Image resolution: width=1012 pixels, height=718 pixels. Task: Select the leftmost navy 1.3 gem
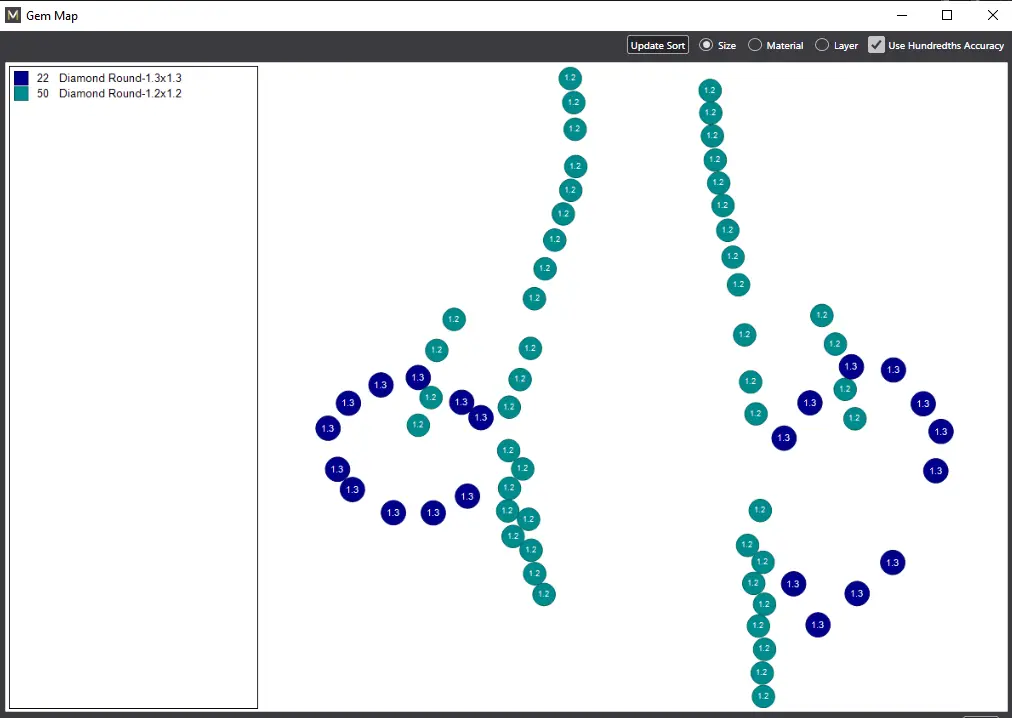(328, 428)
